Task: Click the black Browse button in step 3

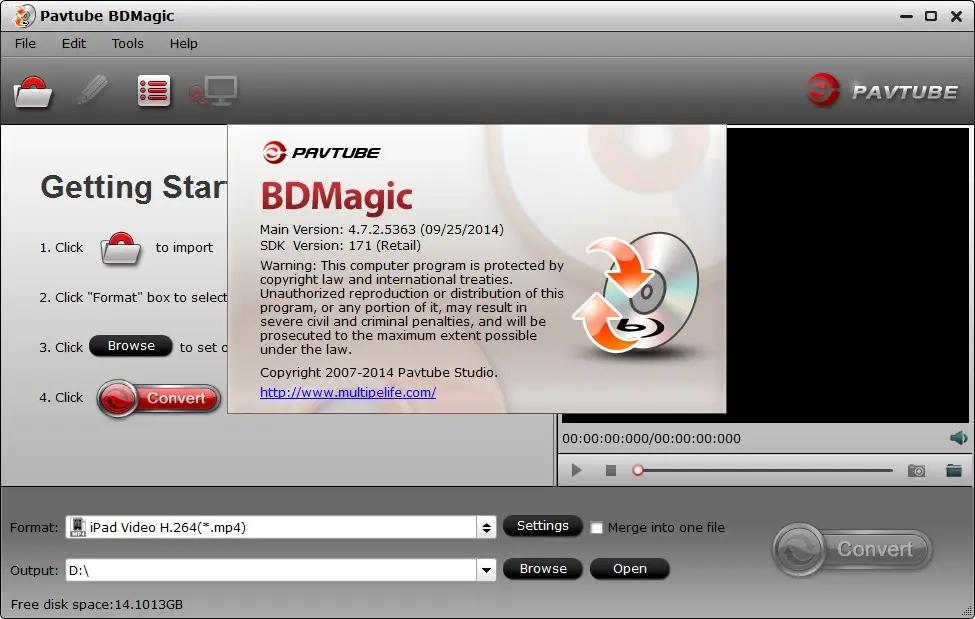Action: (131, 346)
